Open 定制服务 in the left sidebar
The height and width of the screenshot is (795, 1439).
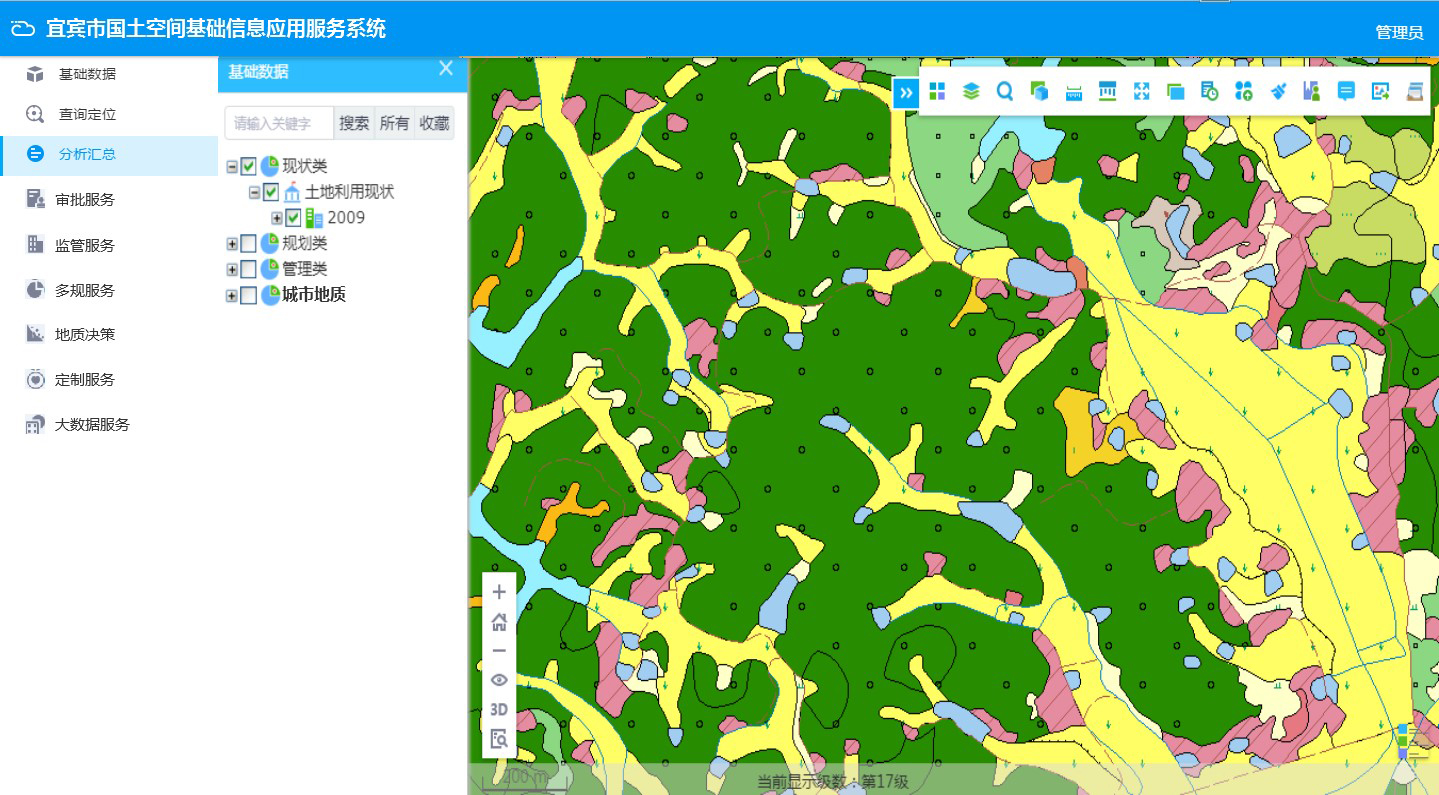tap(109, 379)
